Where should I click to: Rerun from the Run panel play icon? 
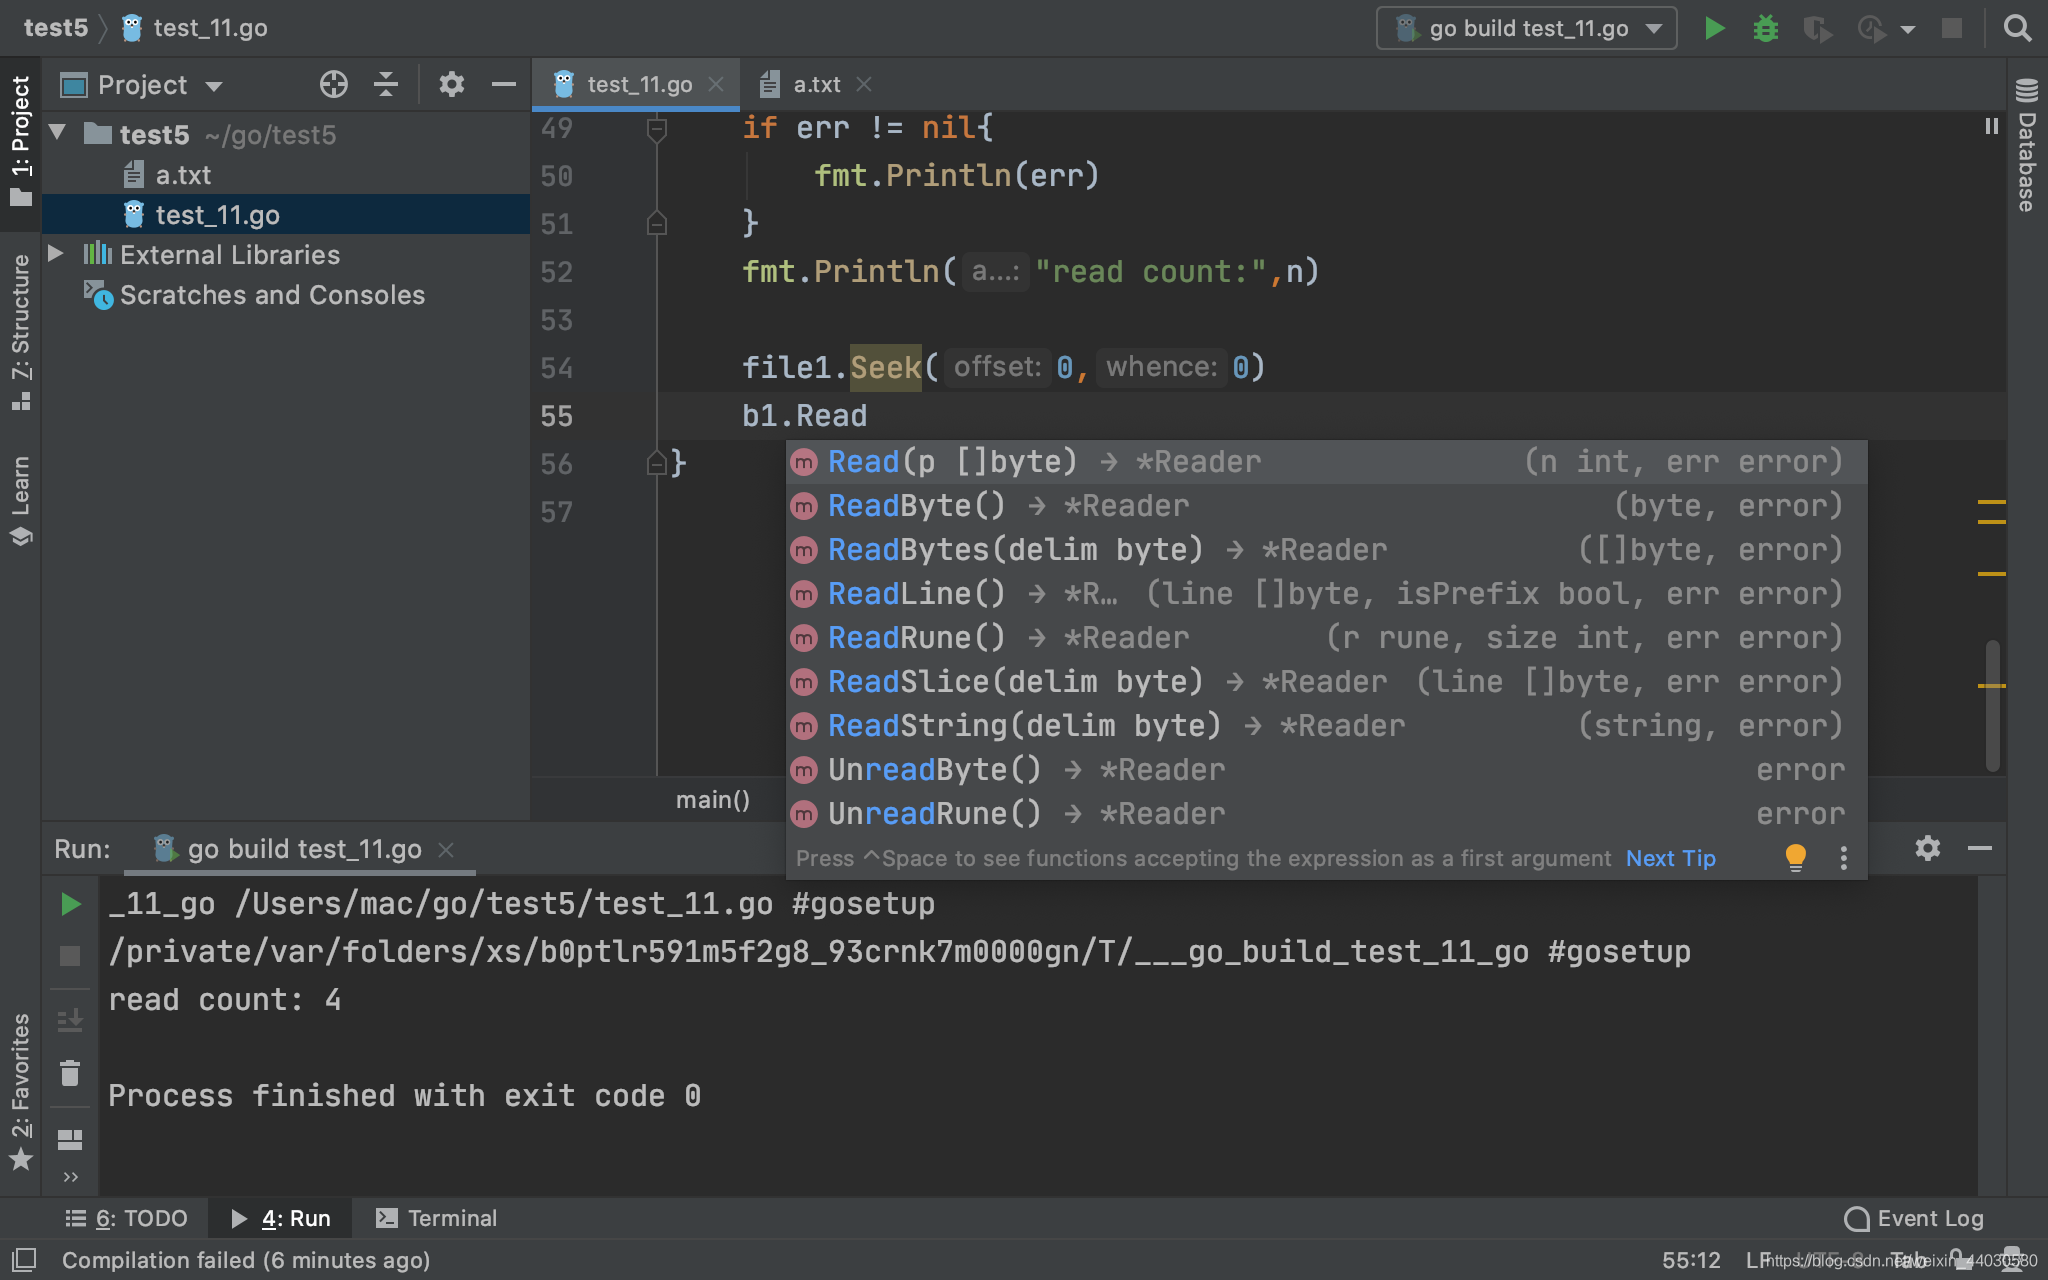click(70, 904)
